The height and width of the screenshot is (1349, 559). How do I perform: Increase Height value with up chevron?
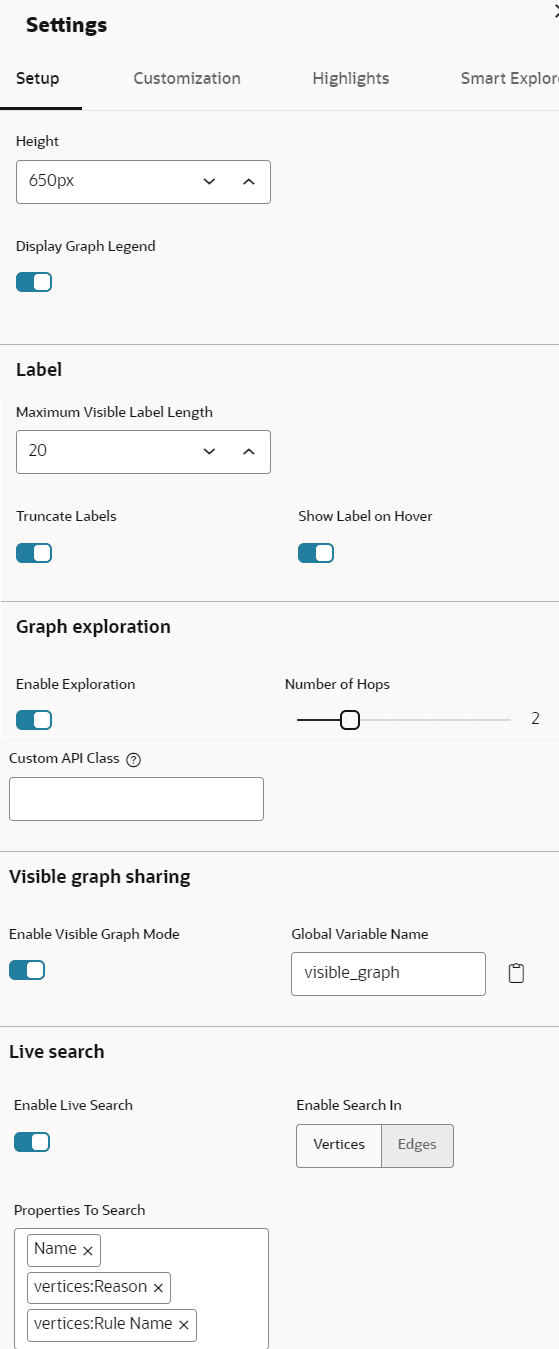tap(249, 182)
